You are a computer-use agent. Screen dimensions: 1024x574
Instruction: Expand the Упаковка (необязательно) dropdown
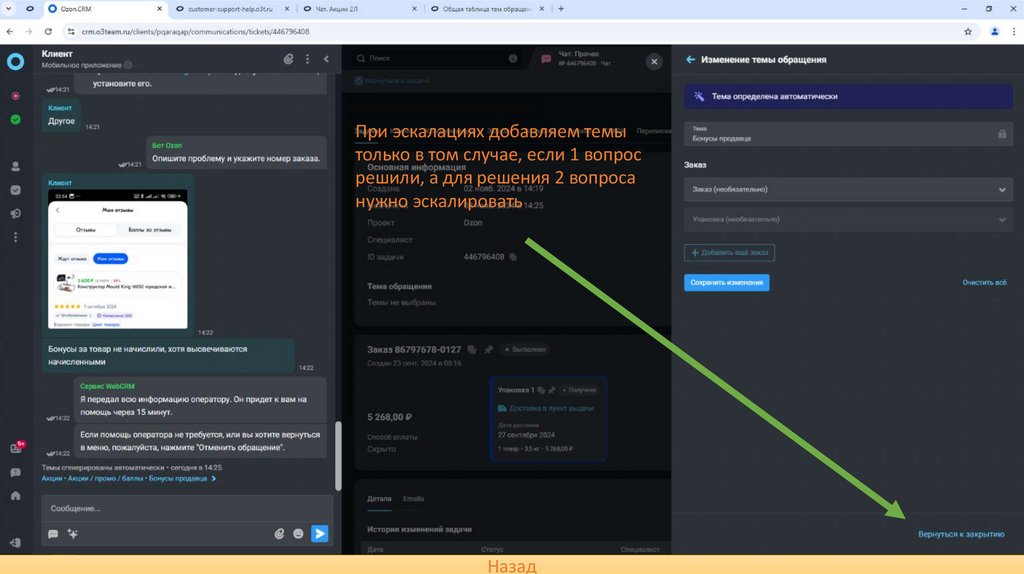click(x=848, y=219)
